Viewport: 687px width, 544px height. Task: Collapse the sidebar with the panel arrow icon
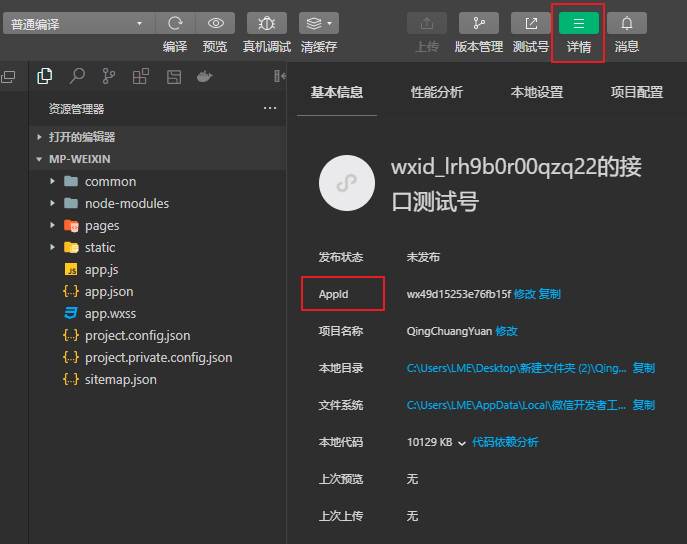(x=280, y=76)
